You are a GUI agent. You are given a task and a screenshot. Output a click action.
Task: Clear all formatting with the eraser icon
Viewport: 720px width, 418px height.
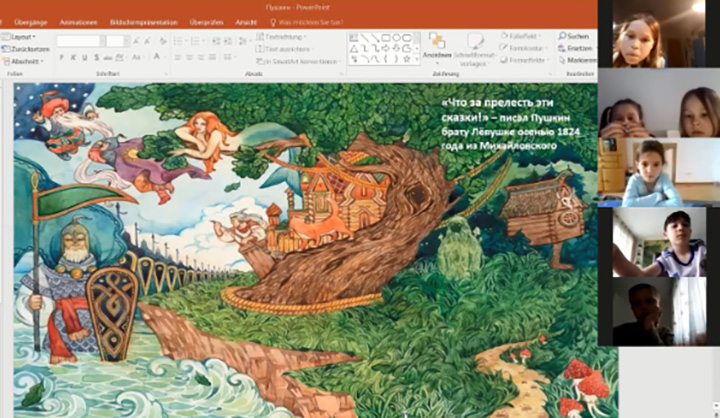163,41
